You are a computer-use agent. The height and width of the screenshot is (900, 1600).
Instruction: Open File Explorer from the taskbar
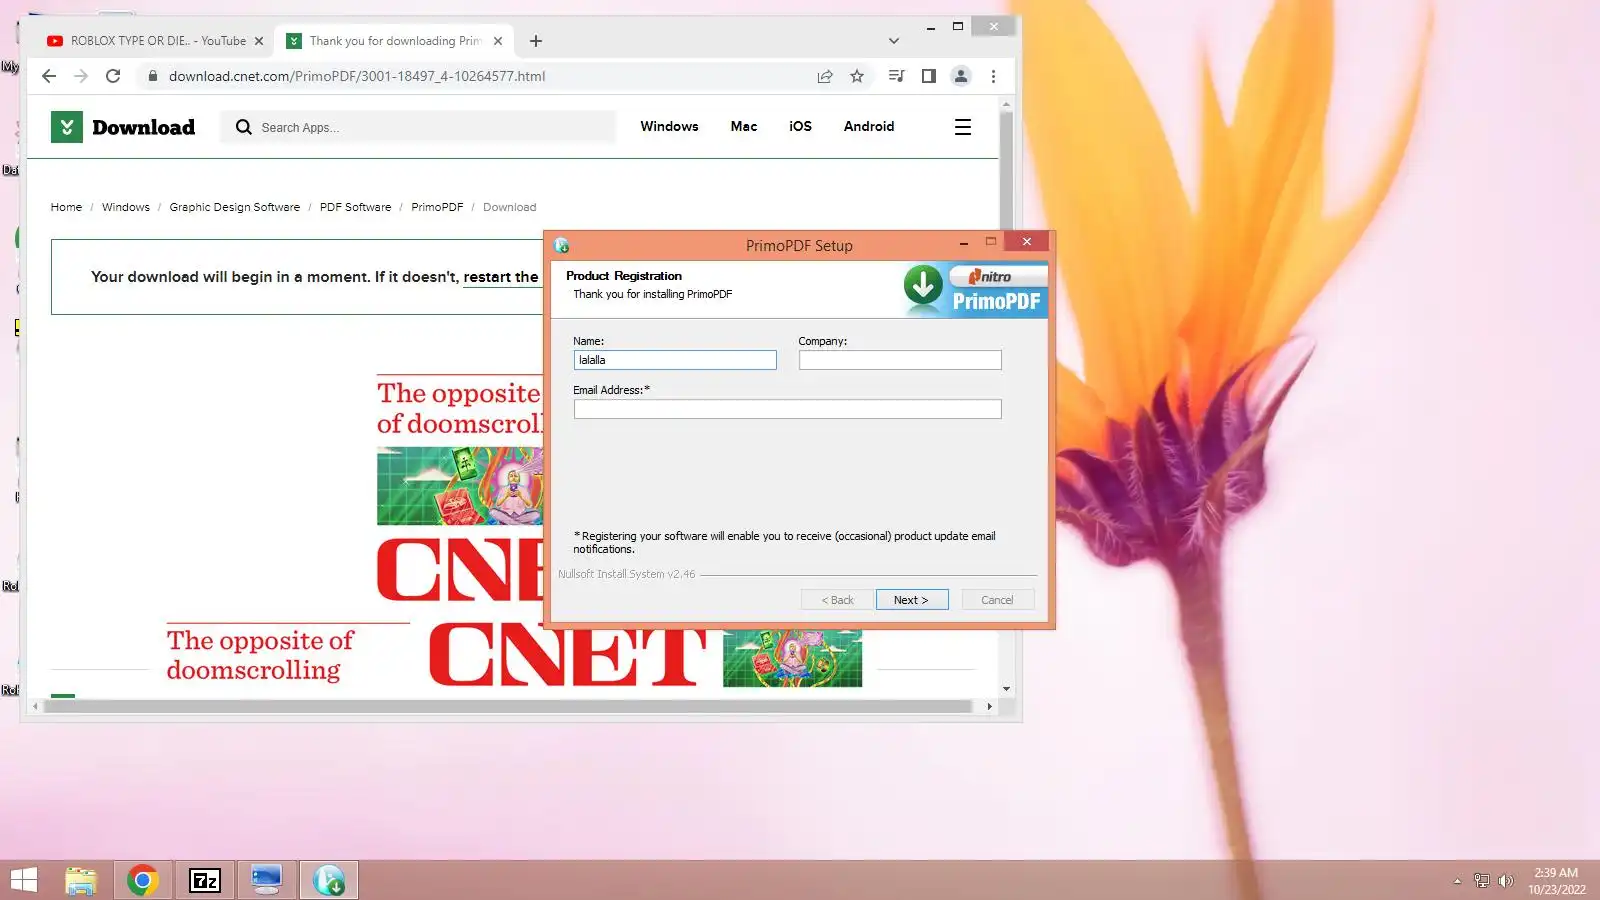pos(81,880)
